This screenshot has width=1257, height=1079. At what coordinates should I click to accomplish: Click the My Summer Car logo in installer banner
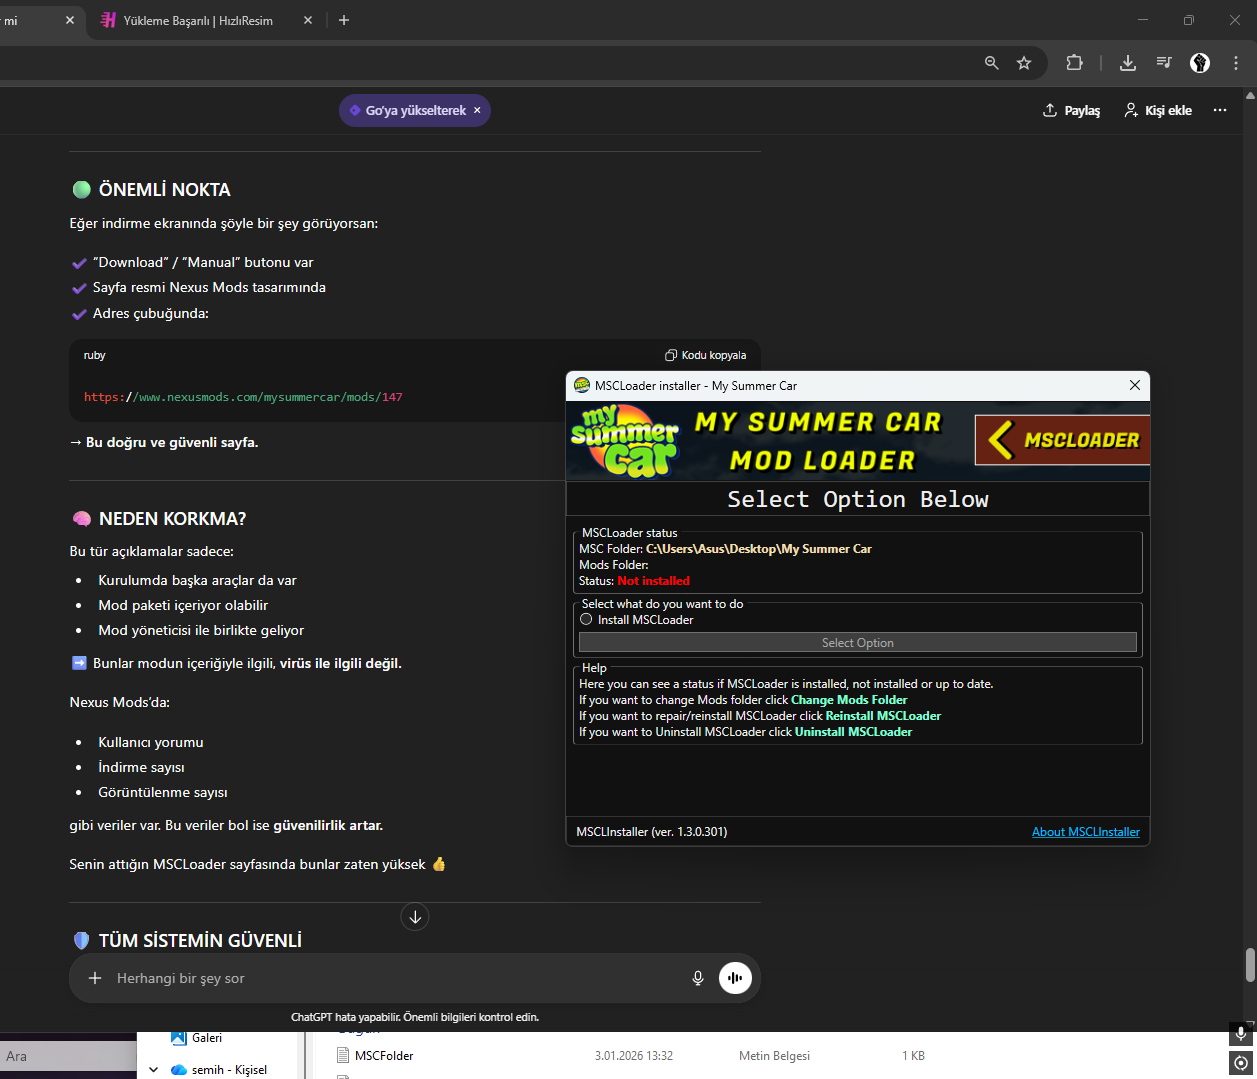click(625, 441)
